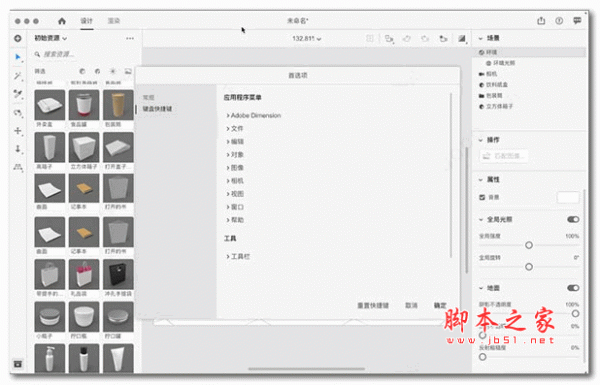
Task: Open the background color swatch
Action: tap(568, 197)
